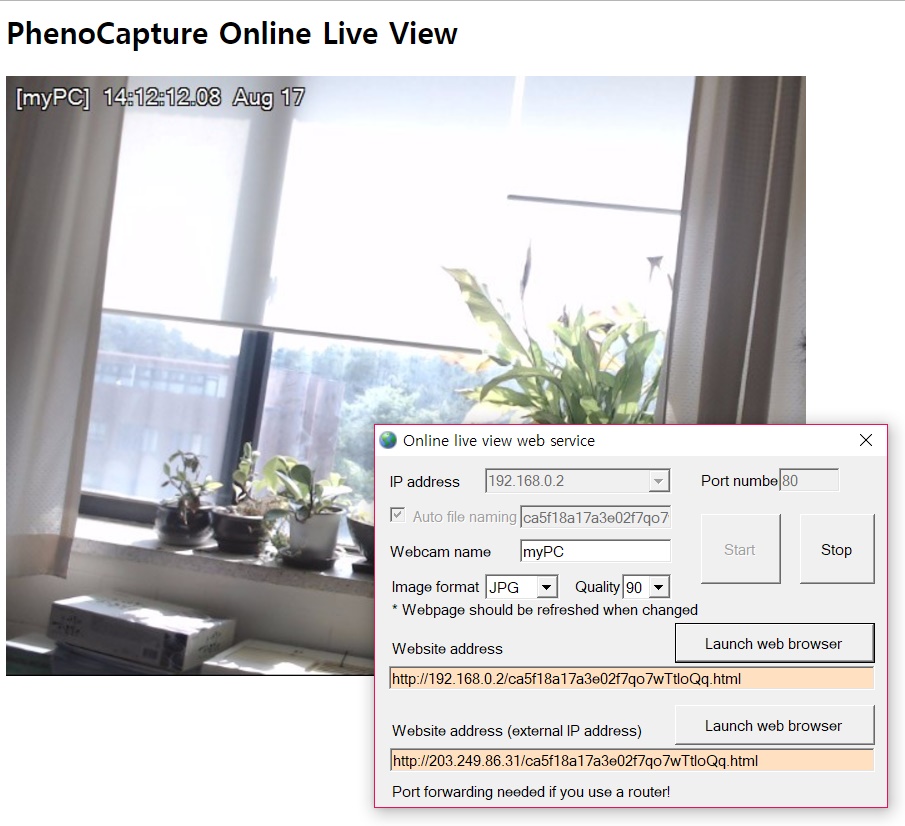Image resolution: width=905 pixels, height=826 pixels.
Task: Click the PhenoCapture Online Live View heading
Action: [232, 34]
